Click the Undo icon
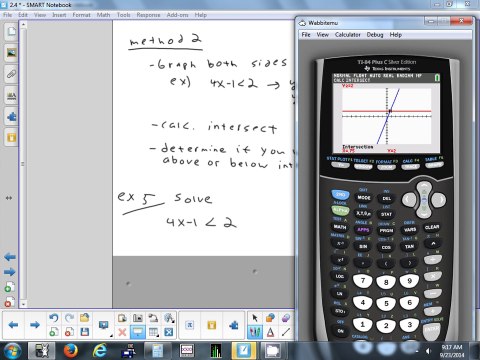Image resolution: width=480 pixels, height=360 pixels. [54, 318]
